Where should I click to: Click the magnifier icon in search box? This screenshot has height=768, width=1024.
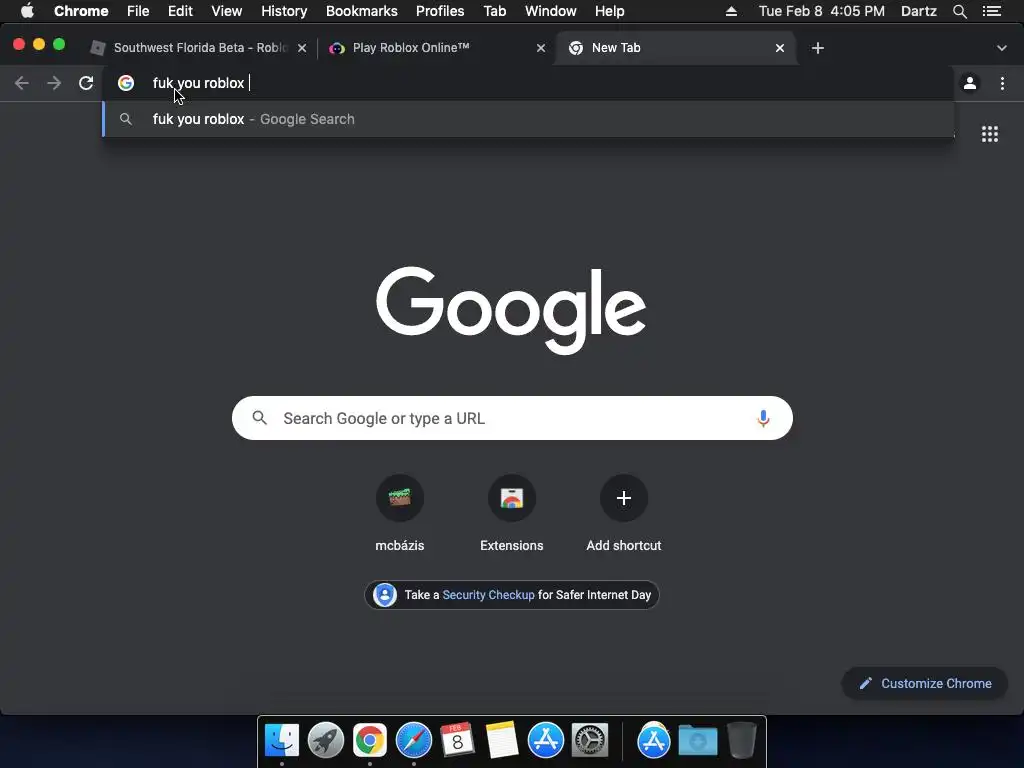click(260, 418)
